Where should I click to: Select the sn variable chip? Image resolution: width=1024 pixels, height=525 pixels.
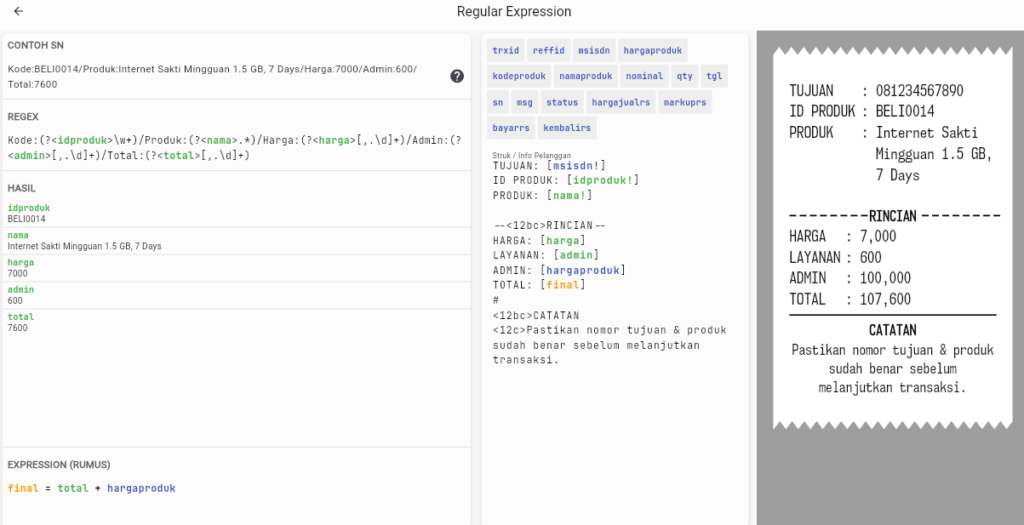point(497,102)
